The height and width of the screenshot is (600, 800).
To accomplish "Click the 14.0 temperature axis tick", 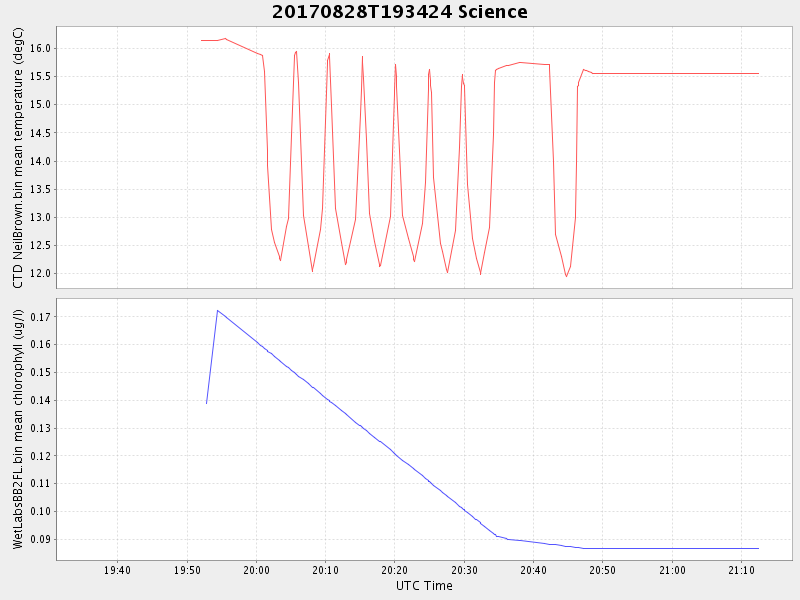I will point(38,161).
